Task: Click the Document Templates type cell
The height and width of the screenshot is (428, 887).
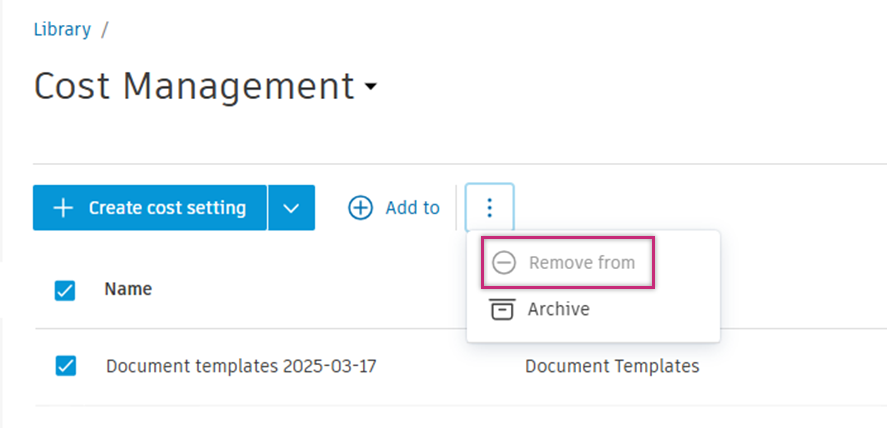Action: coord(611,366)
